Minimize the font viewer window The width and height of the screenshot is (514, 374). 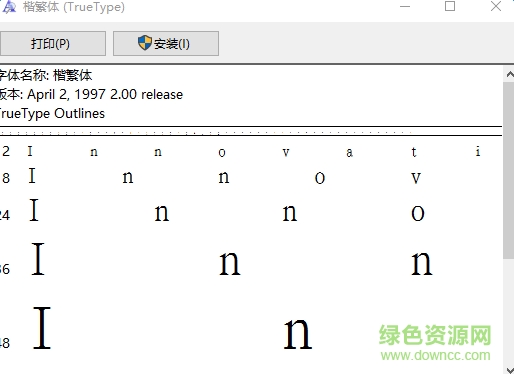[x=405, y=6]
